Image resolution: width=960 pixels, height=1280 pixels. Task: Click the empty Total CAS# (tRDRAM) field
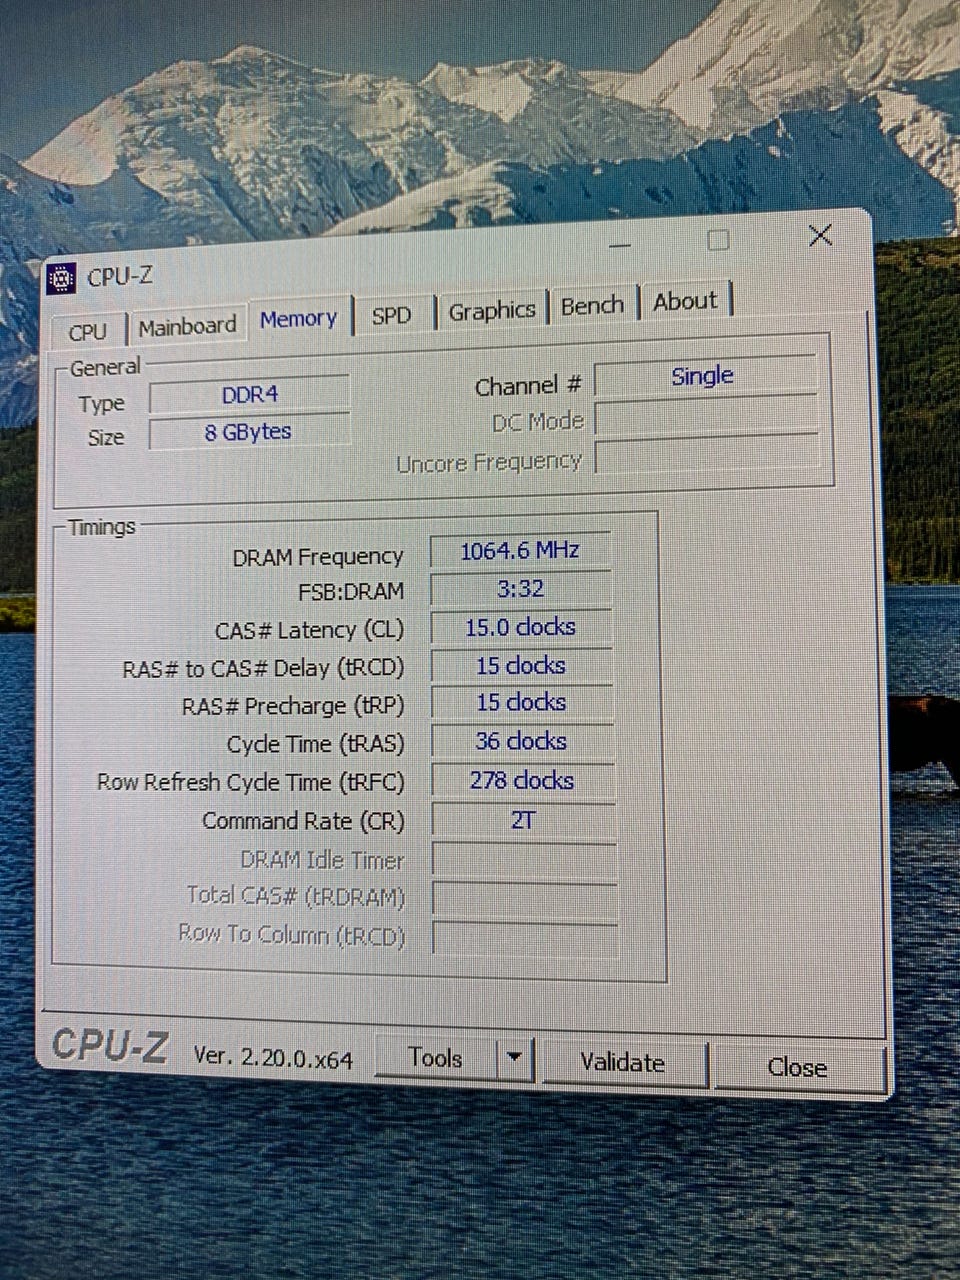(x=525, y=898)
